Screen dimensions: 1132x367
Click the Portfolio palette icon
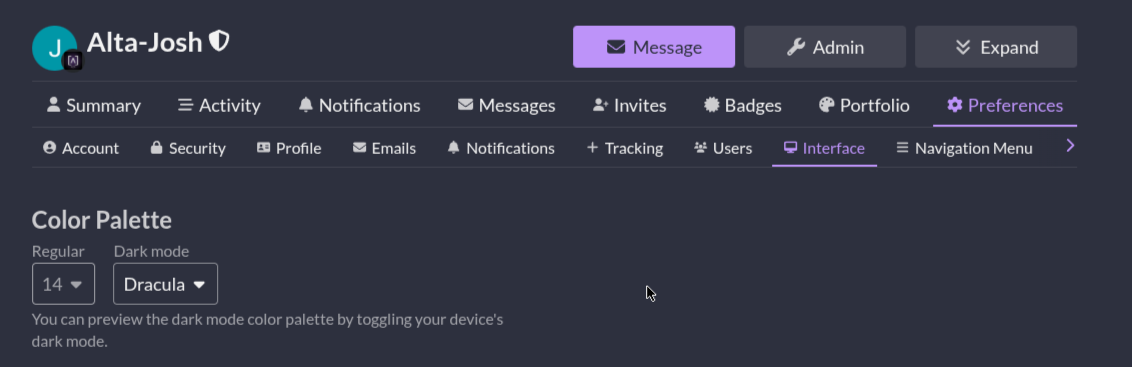pos(826,105)
